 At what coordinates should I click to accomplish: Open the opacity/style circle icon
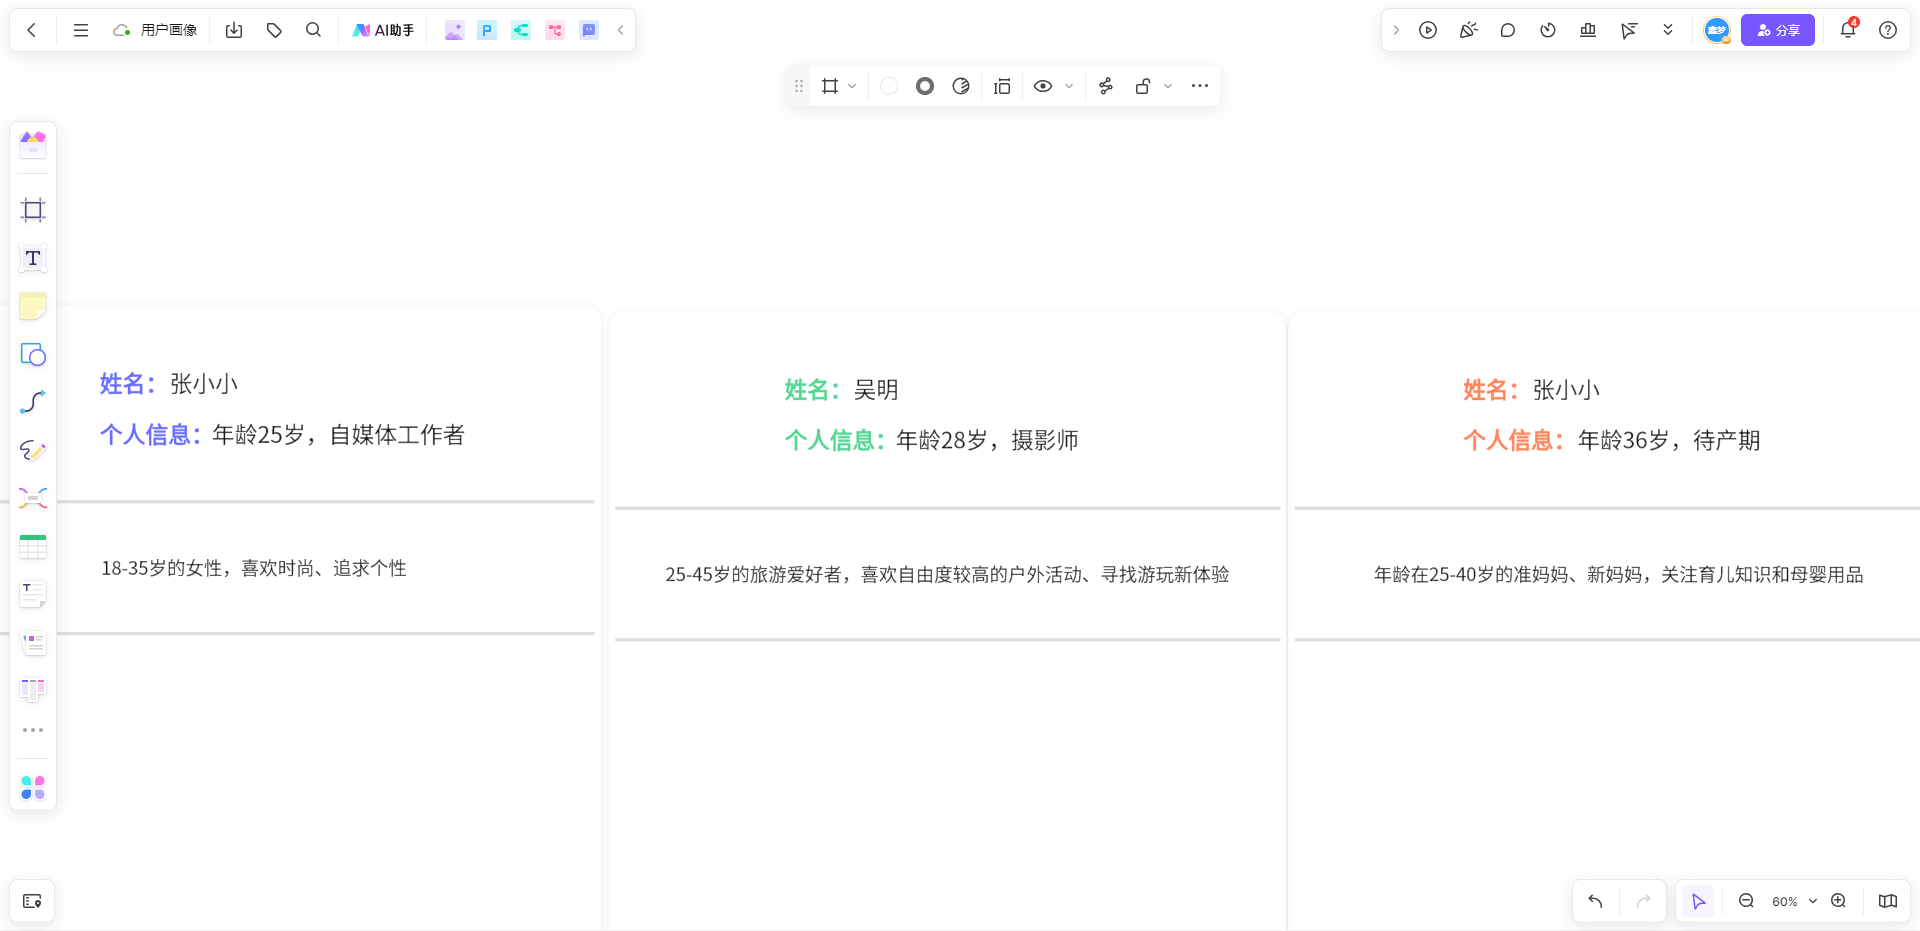[x=961, y=86]
